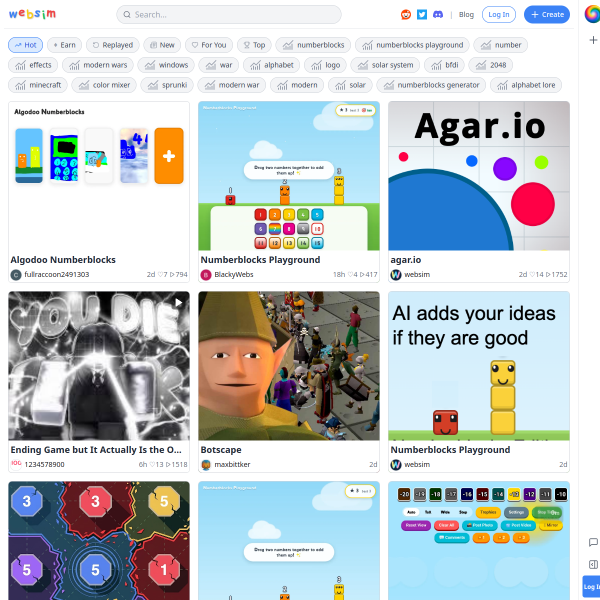Viewport: 600px width, 600px height.
Task: Click the war trending tag
Action: coord(218,65)
